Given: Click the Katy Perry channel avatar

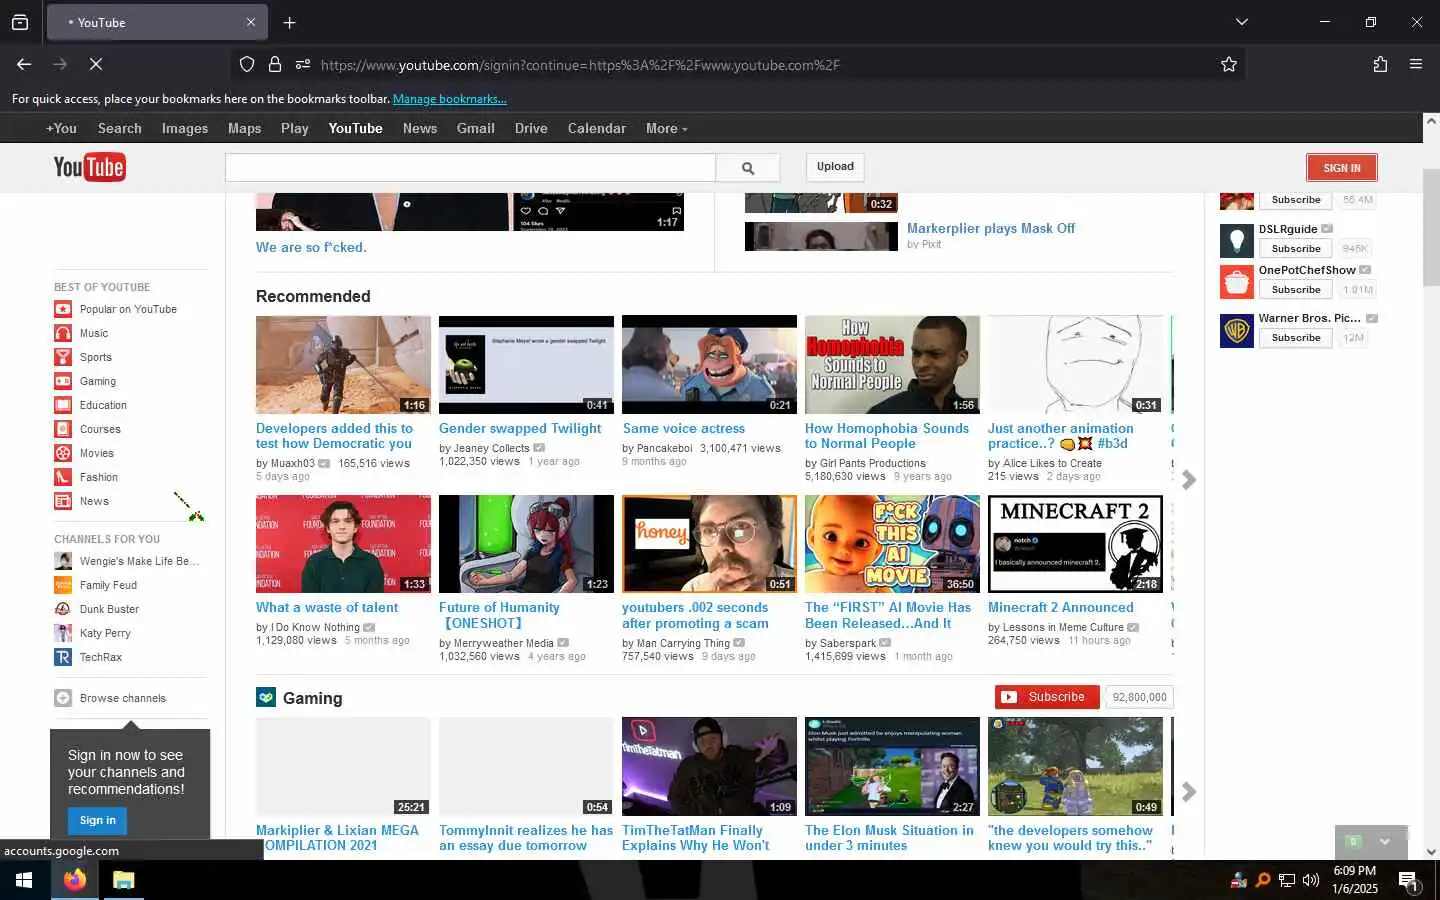Looking at the screenshot, I should (63, 633).
